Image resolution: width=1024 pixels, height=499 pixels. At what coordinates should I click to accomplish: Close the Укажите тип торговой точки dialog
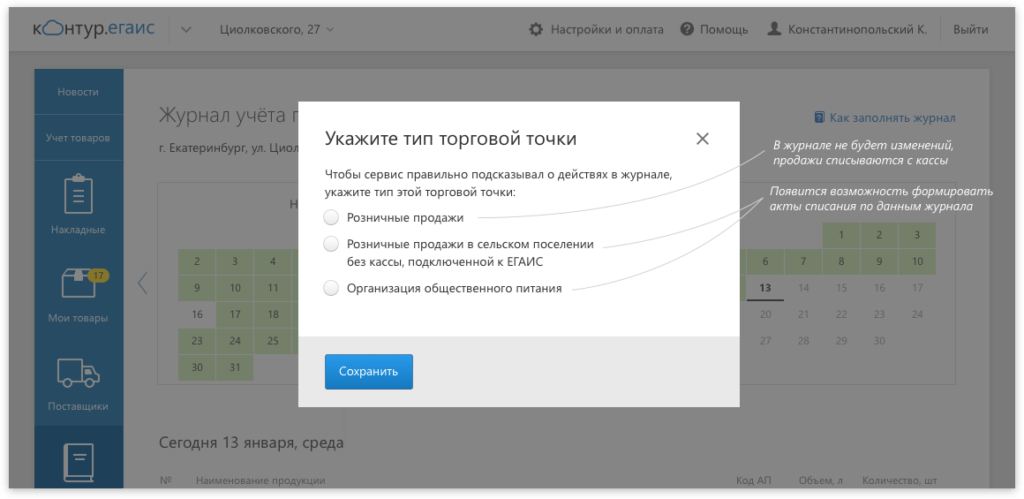click(702, 138)
